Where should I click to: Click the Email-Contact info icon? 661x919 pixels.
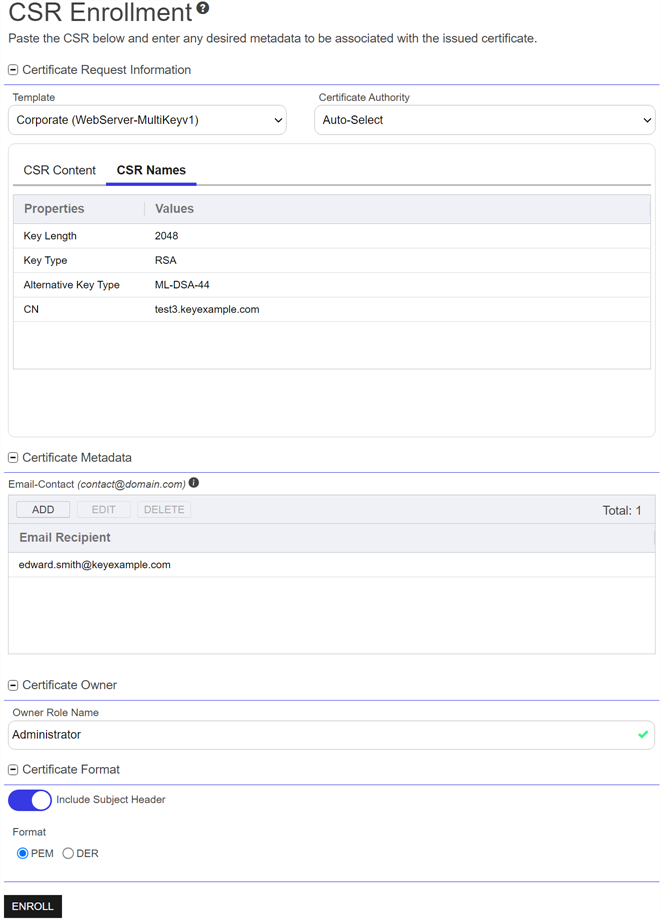click(194, 483)
